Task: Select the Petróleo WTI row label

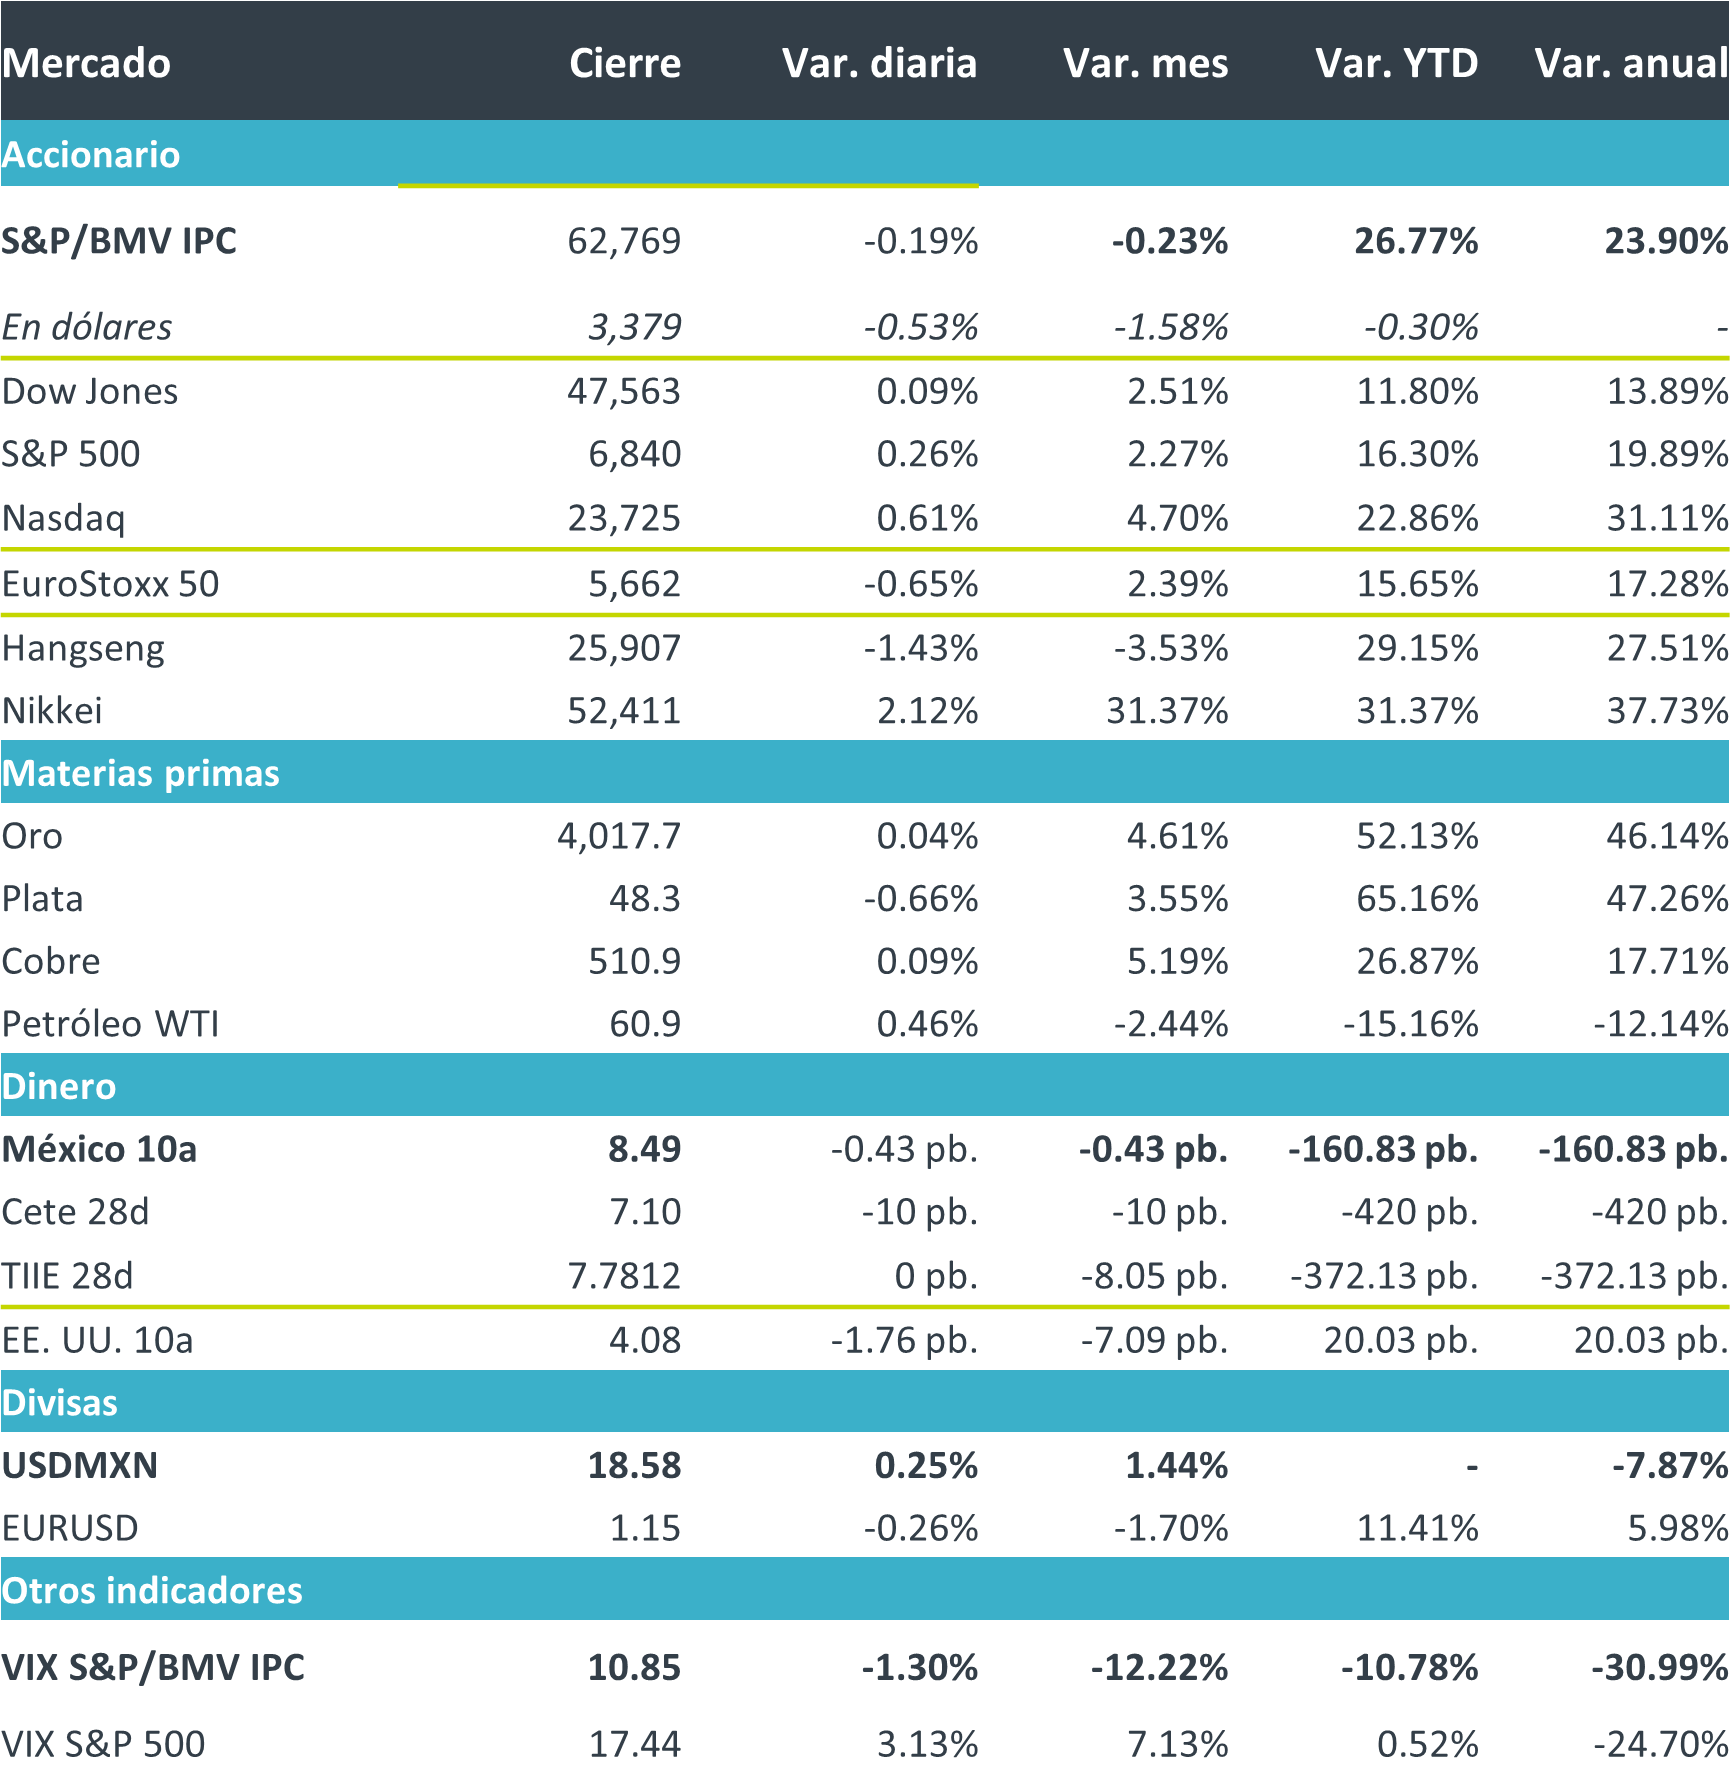Action: tap(110, 1024)
